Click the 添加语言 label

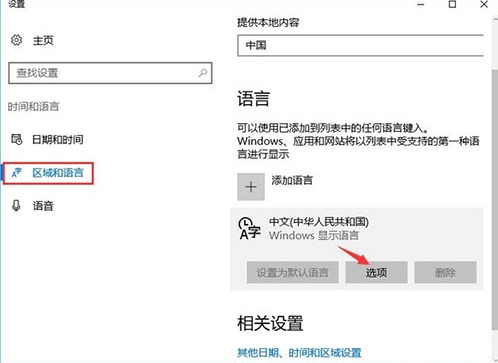292,180
